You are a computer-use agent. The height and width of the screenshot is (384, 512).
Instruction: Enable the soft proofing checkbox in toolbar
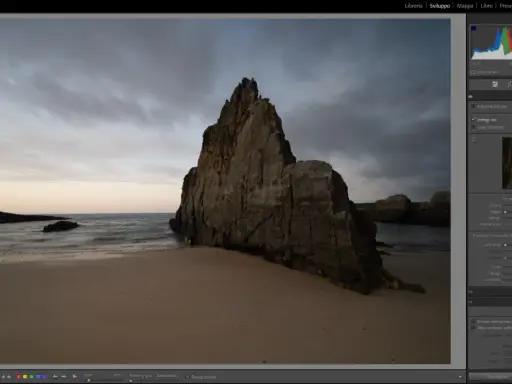coord(187,377)
